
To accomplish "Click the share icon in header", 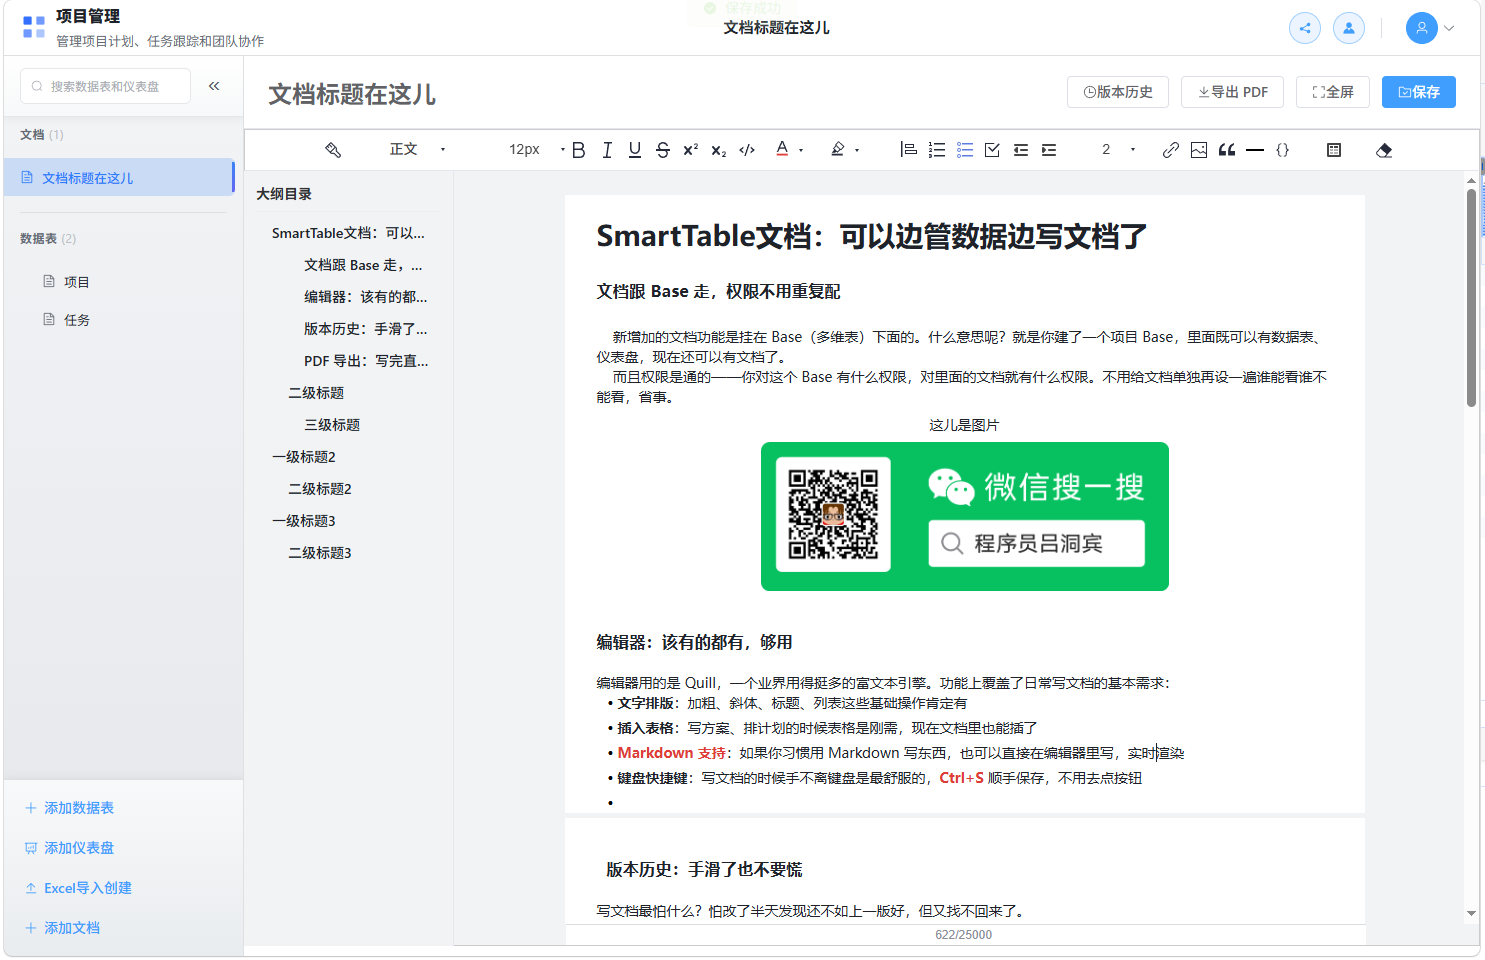I will 1305,28.
